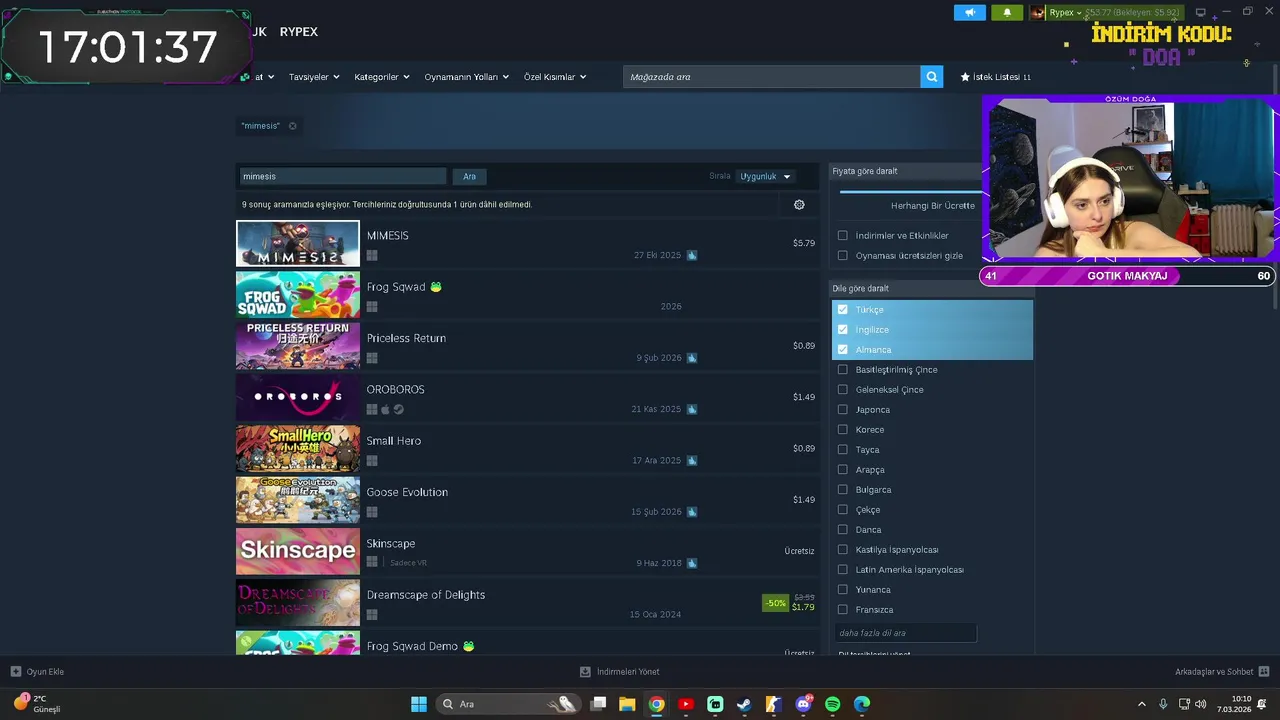Open İstek Listesi wishlist link
This screenshot has height=720, width=1280.
pos(996,77)
